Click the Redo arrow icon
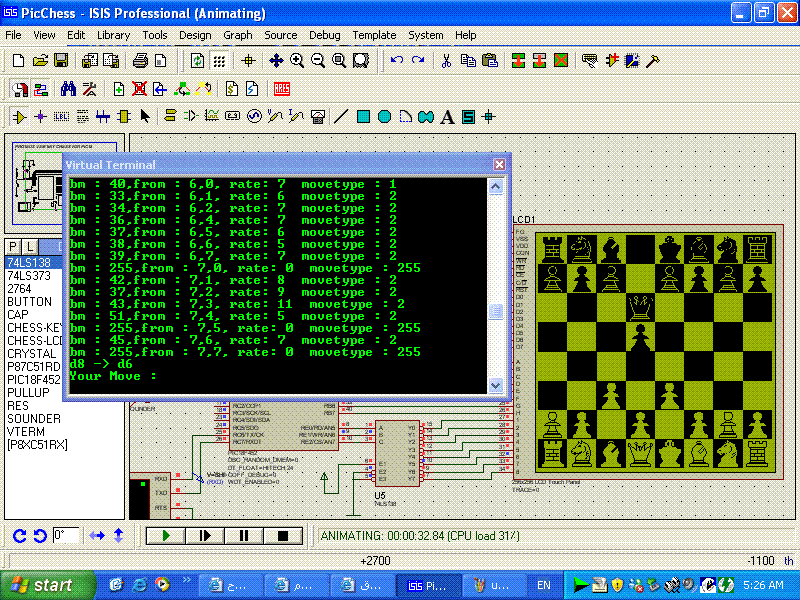 [418, 60]
